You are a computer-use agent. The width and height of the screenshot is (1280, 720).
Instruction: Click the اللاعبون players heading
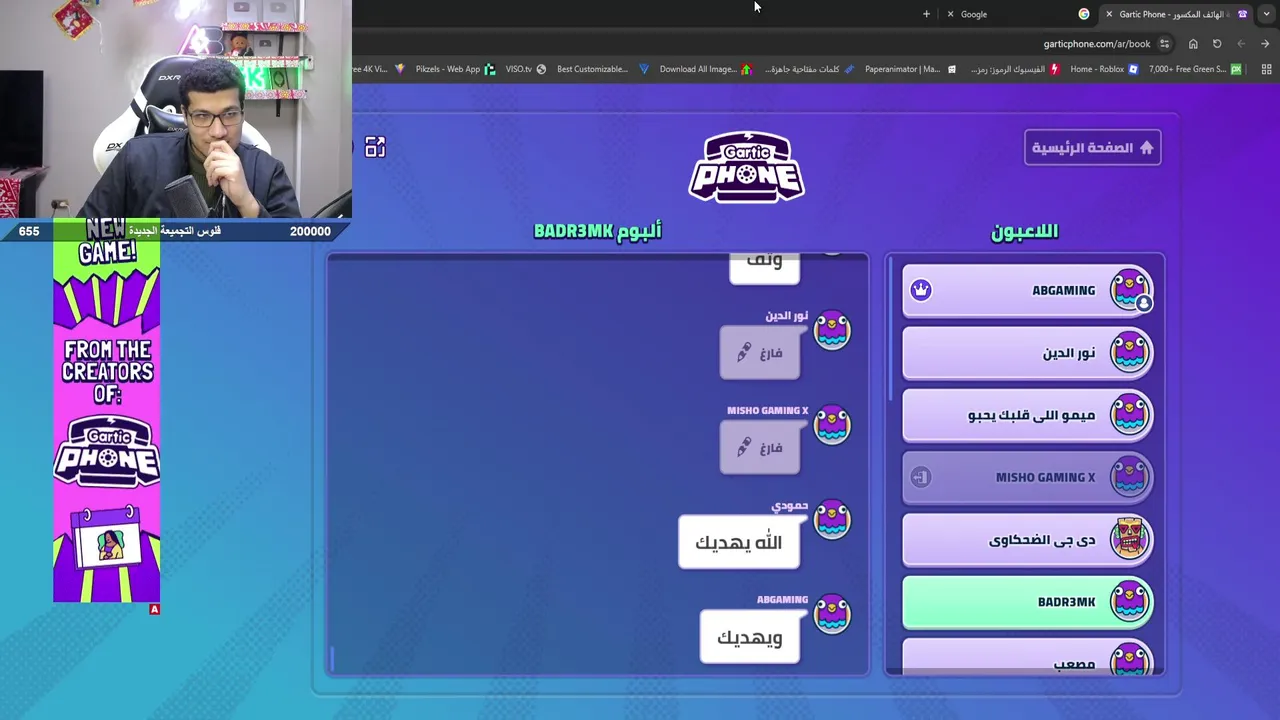(1024, 231)
